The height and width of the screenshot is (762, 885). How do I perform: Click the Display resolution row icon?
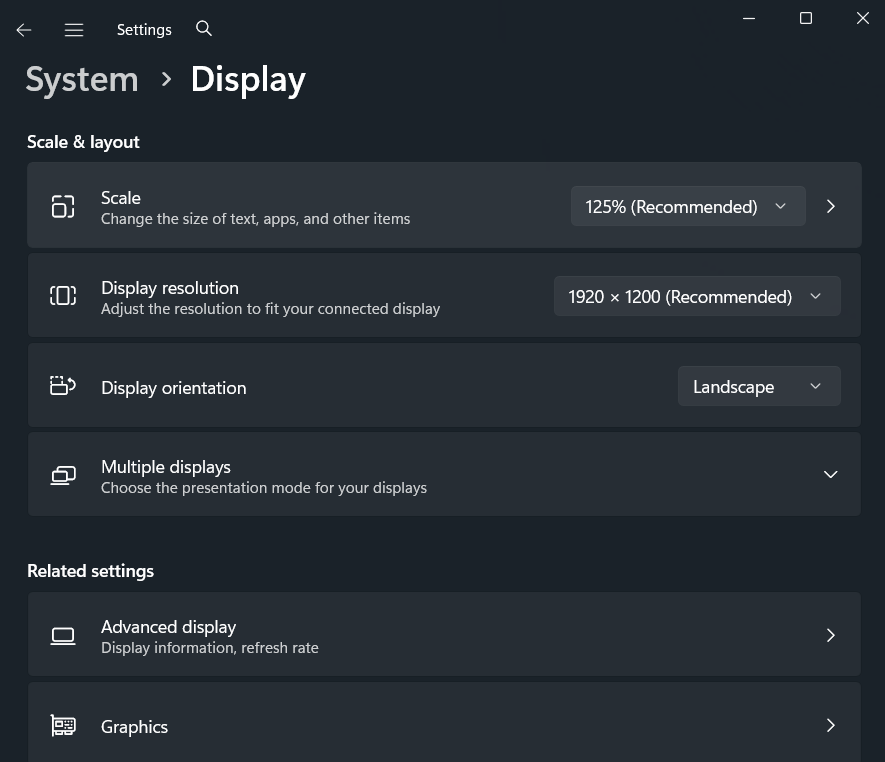point(63,296)
